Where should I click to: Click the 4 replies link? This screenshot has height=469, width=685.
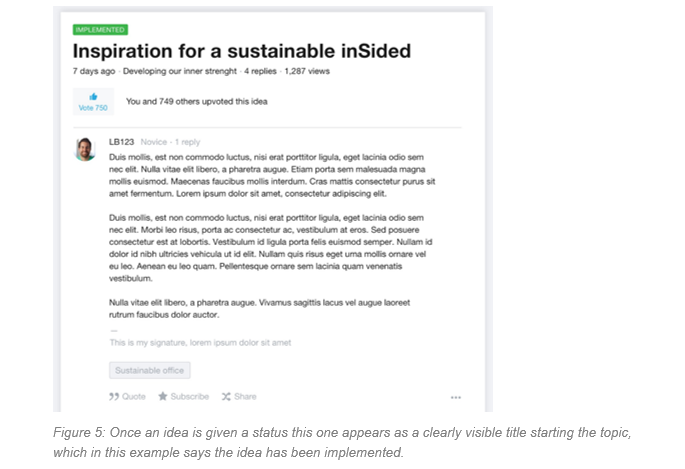point(260,71)
